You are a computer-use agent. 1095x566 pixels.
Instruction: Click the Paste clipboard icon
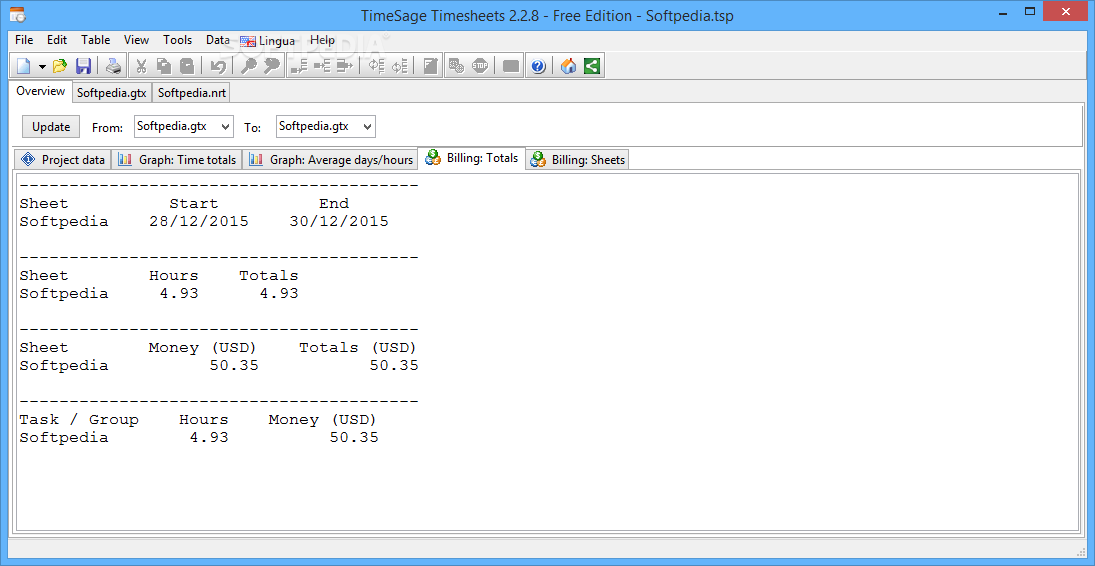coord(187,66)
